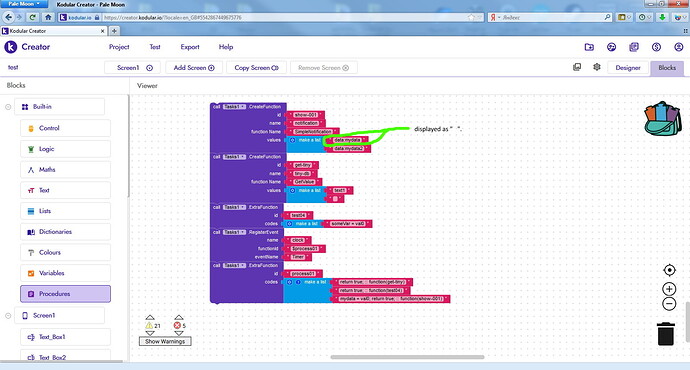
Task: Switch to the Blocks view
Action: 667,68
